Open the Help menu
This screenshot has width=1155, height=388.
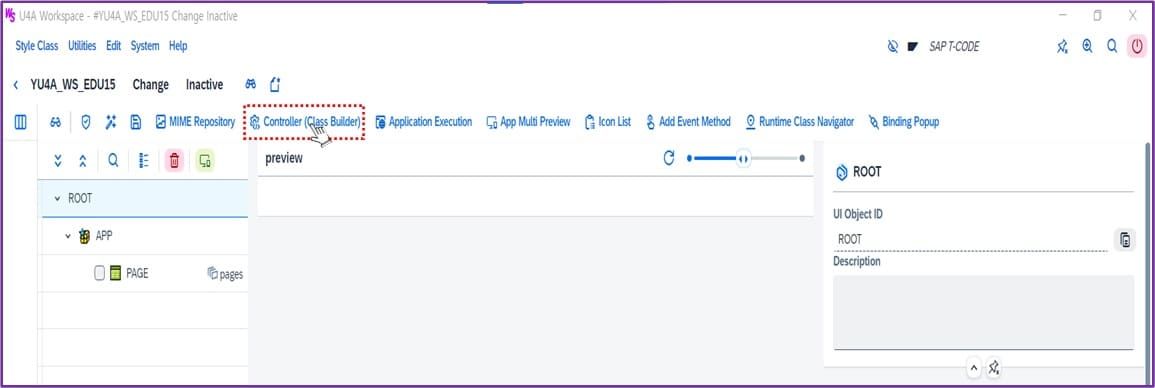pyautogui.click(x=178, y=46)
